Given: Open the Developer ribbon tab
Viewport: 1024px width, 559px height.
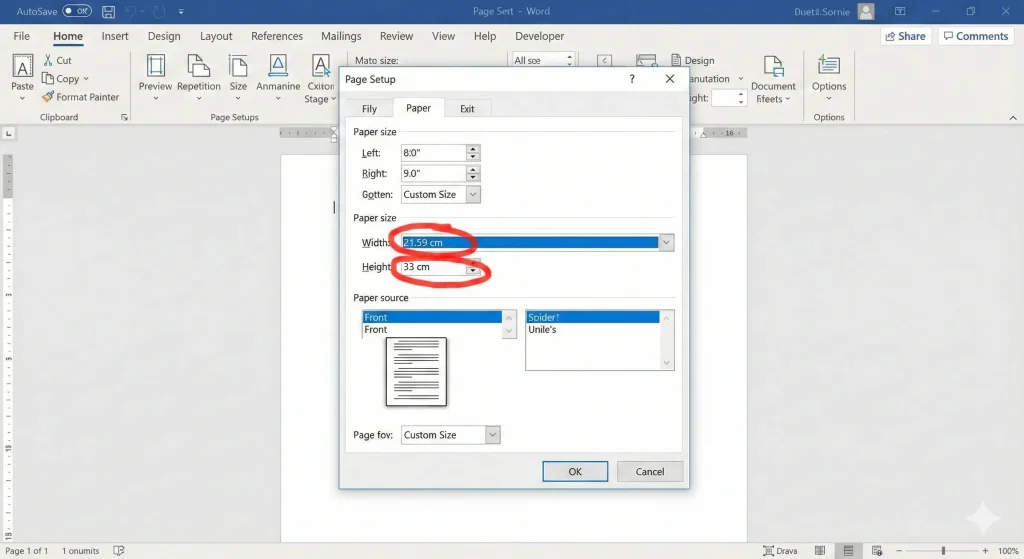Looking at the screenshot, I should coord(539,36).
